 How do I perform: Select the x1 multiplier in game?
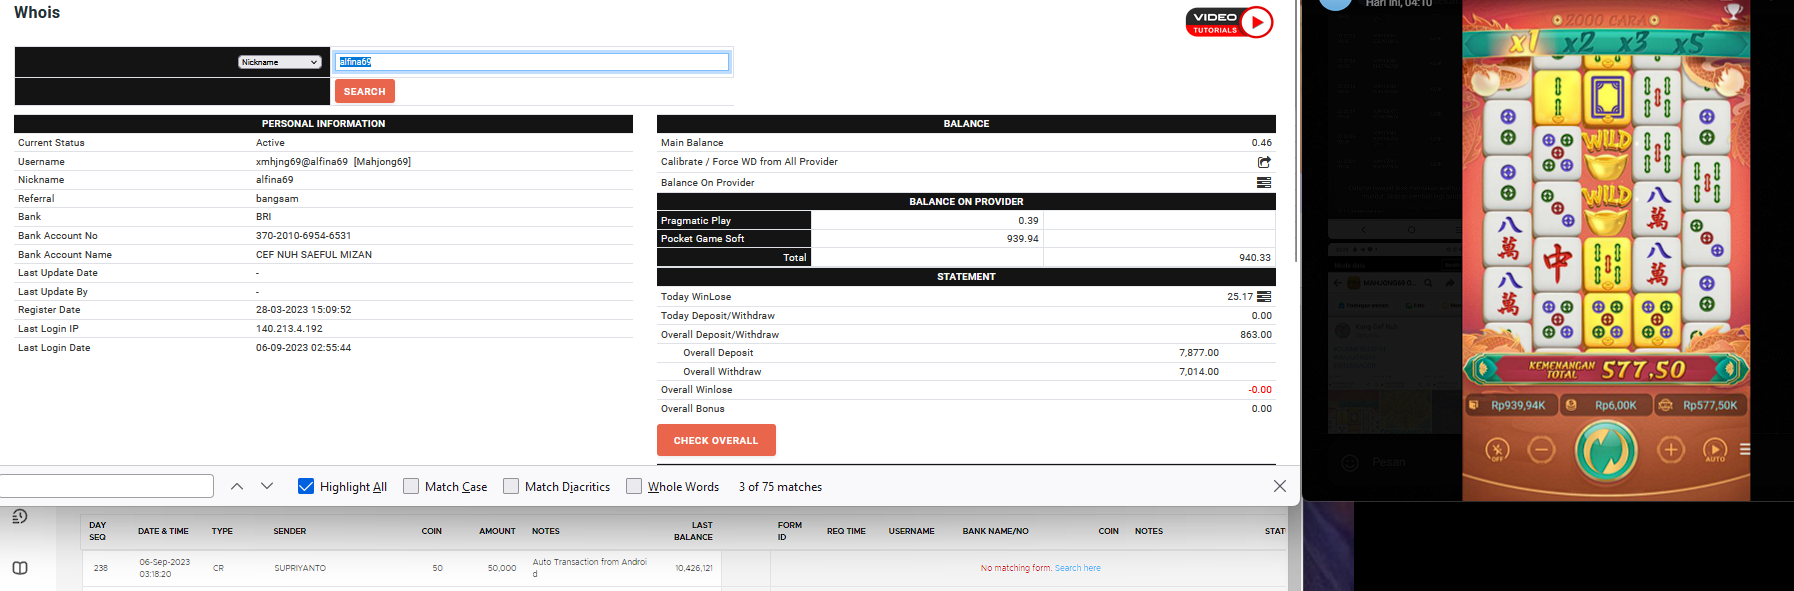coord(1523,43)
